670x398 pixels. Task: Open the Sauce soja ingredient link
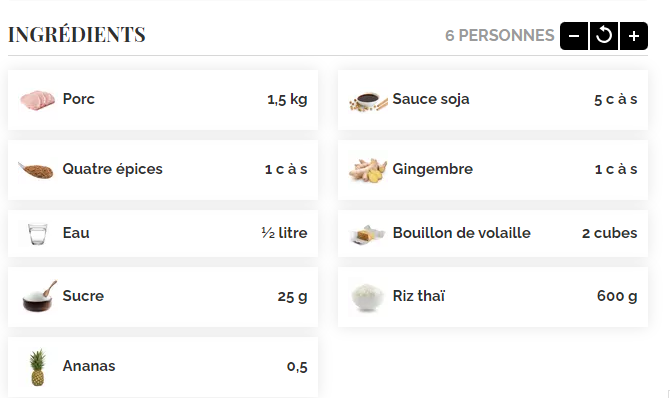431,99
